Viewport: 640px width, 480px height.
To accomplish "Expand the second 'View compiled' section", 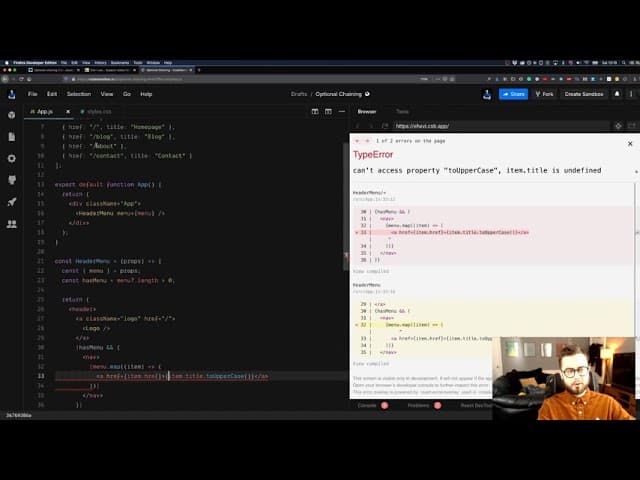I will [367, 363].
